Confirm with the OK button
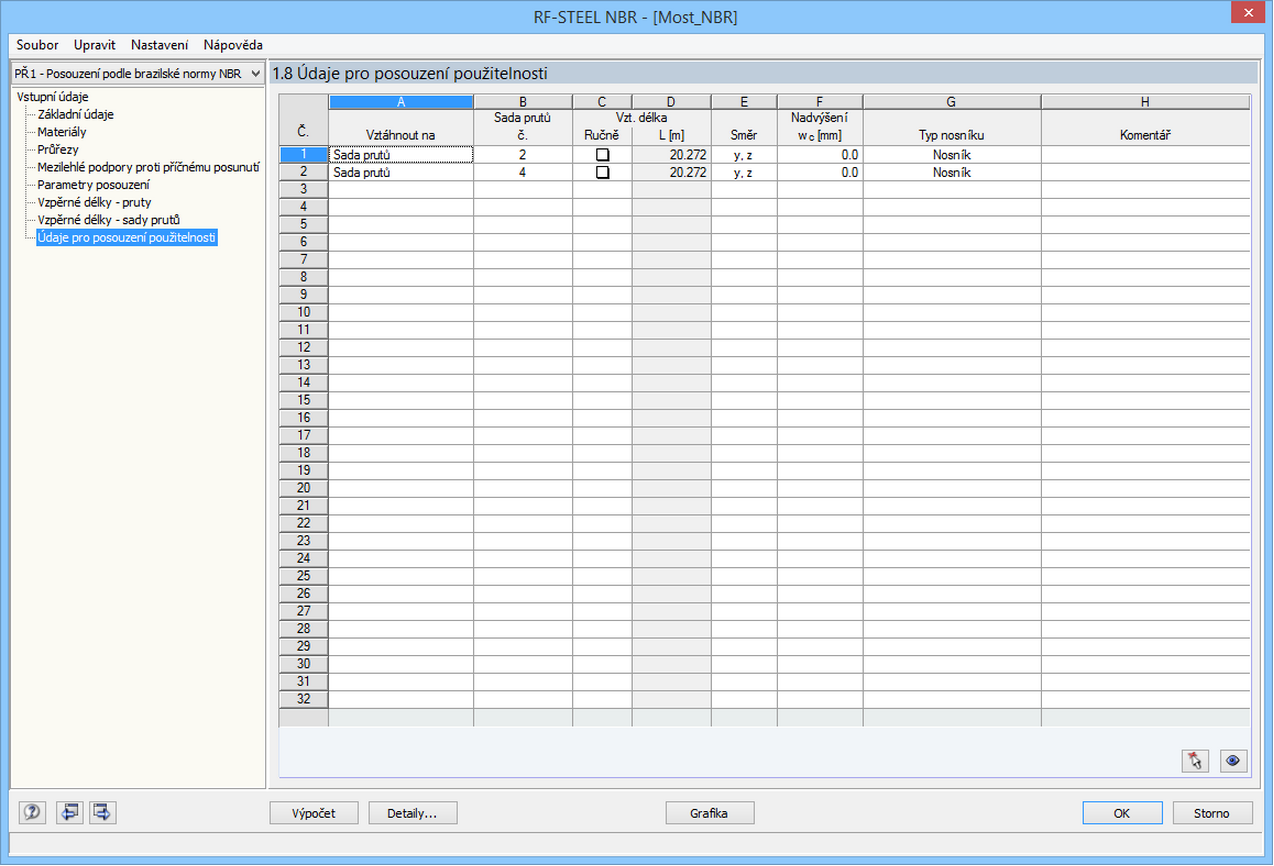Screen dimensions: 1274x866 (x=1122, y=813)
